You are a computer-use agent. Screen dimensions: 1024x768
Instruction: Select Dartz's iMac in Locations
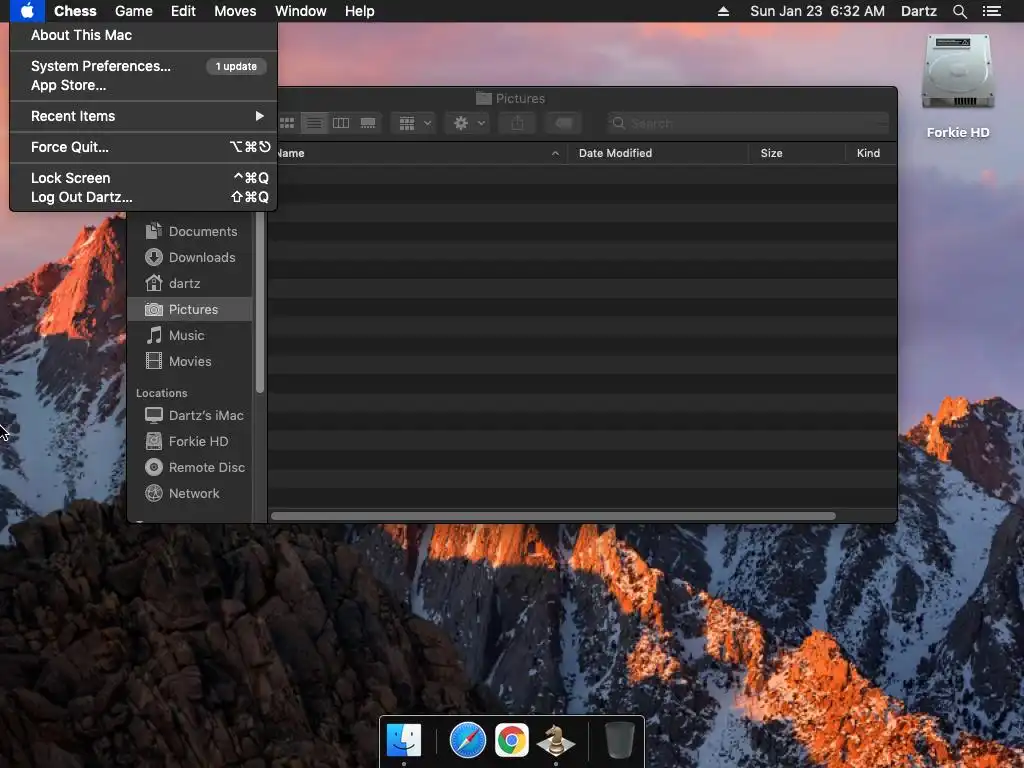(190, 415)
